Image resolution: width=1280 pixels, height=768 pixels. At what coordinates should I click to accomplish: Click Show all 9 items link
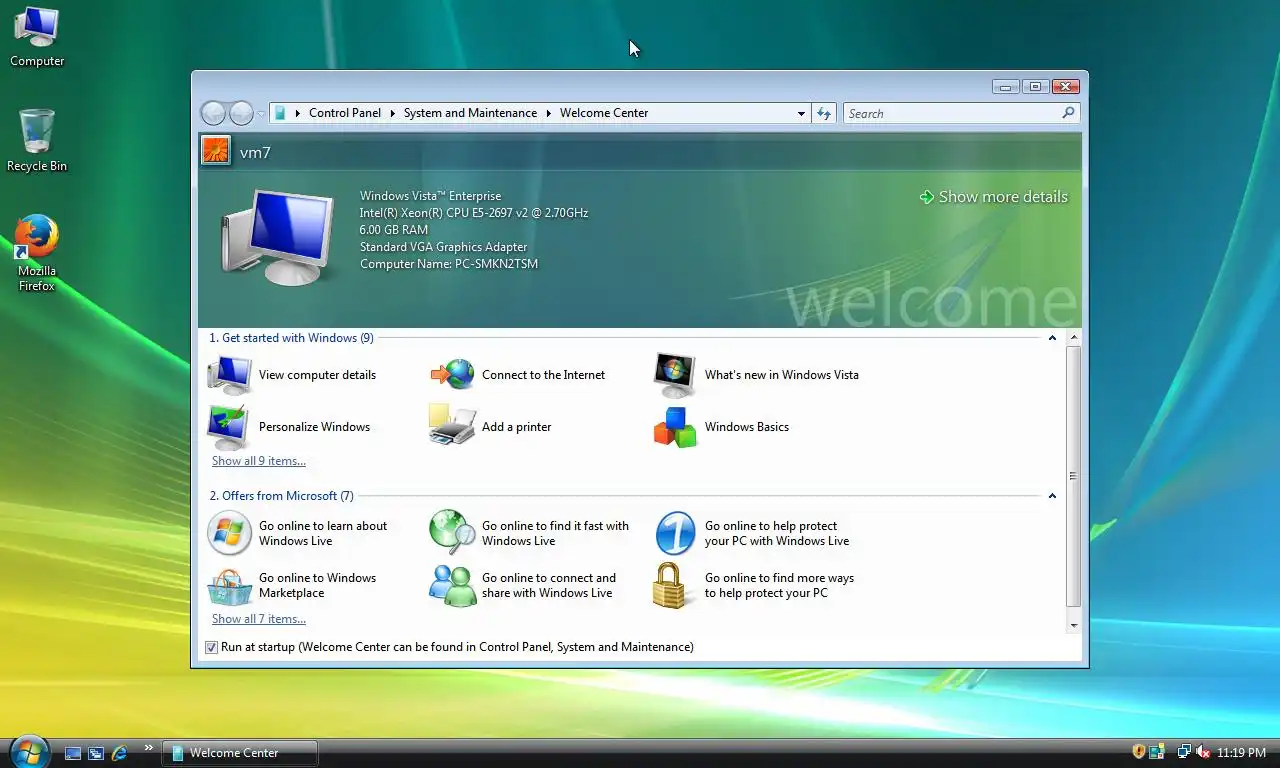(259, 461)
